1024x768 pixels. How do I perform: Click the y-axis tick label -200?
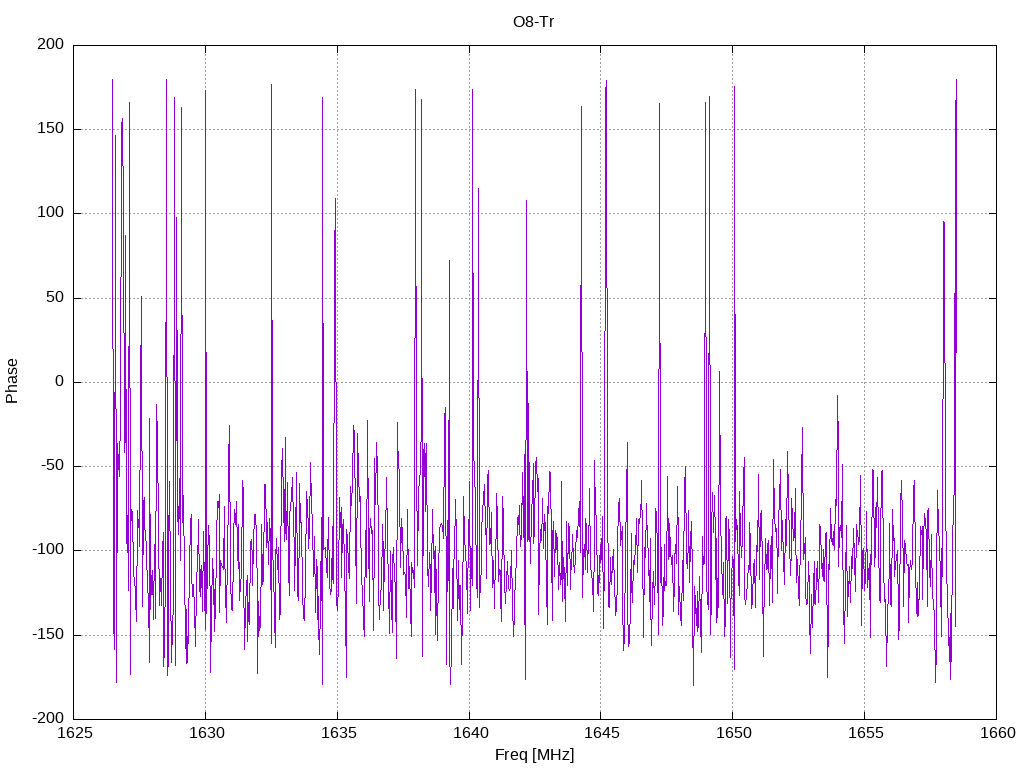(48, 718)
